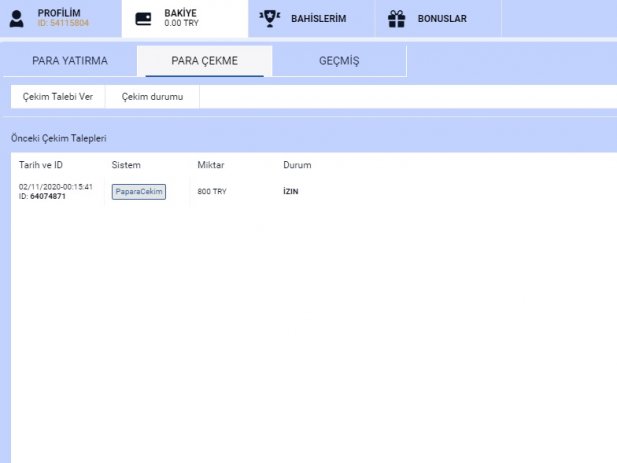
Task: Select the PARA ÇEKME tab
Action: pos(205,61)
